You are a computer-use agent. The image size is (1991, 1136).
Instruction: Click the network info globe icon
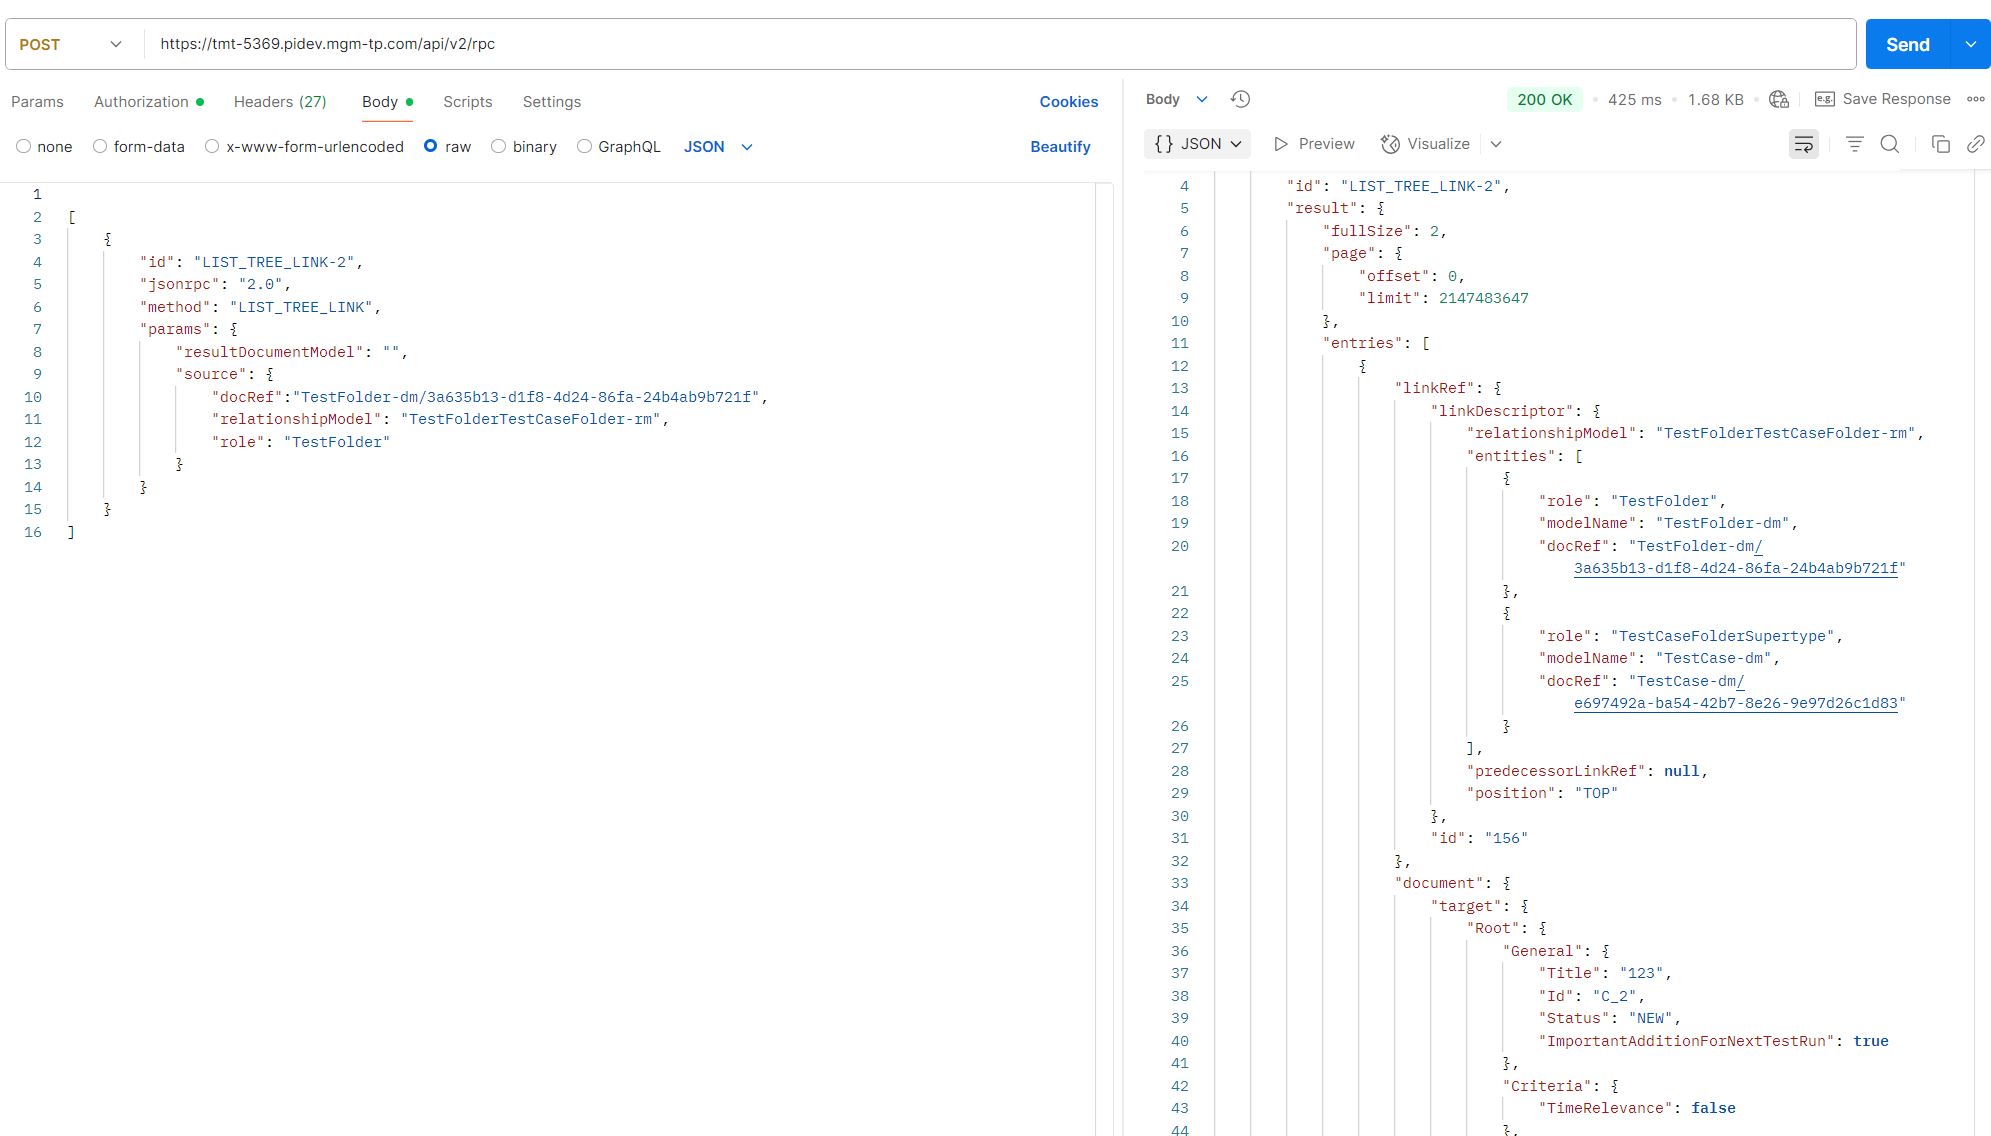[x=1778, y=99]
